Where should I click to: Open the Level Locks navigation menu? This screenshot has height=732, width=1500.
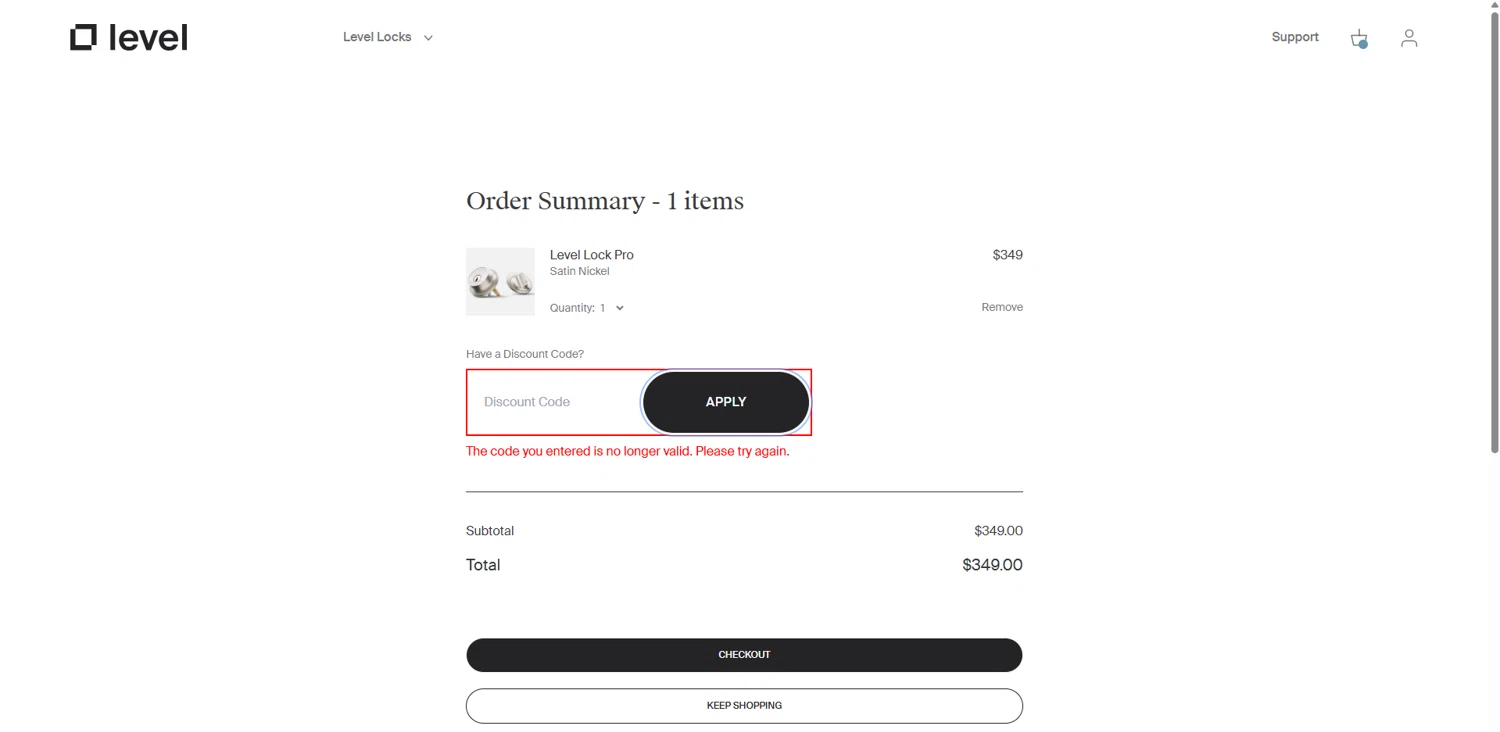377,37
